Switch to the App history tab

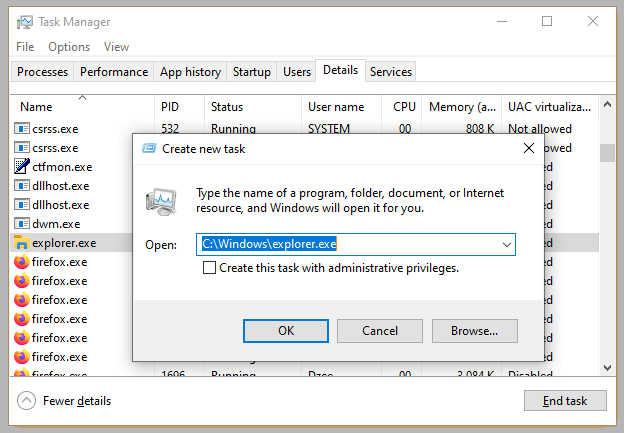[190, 72]
